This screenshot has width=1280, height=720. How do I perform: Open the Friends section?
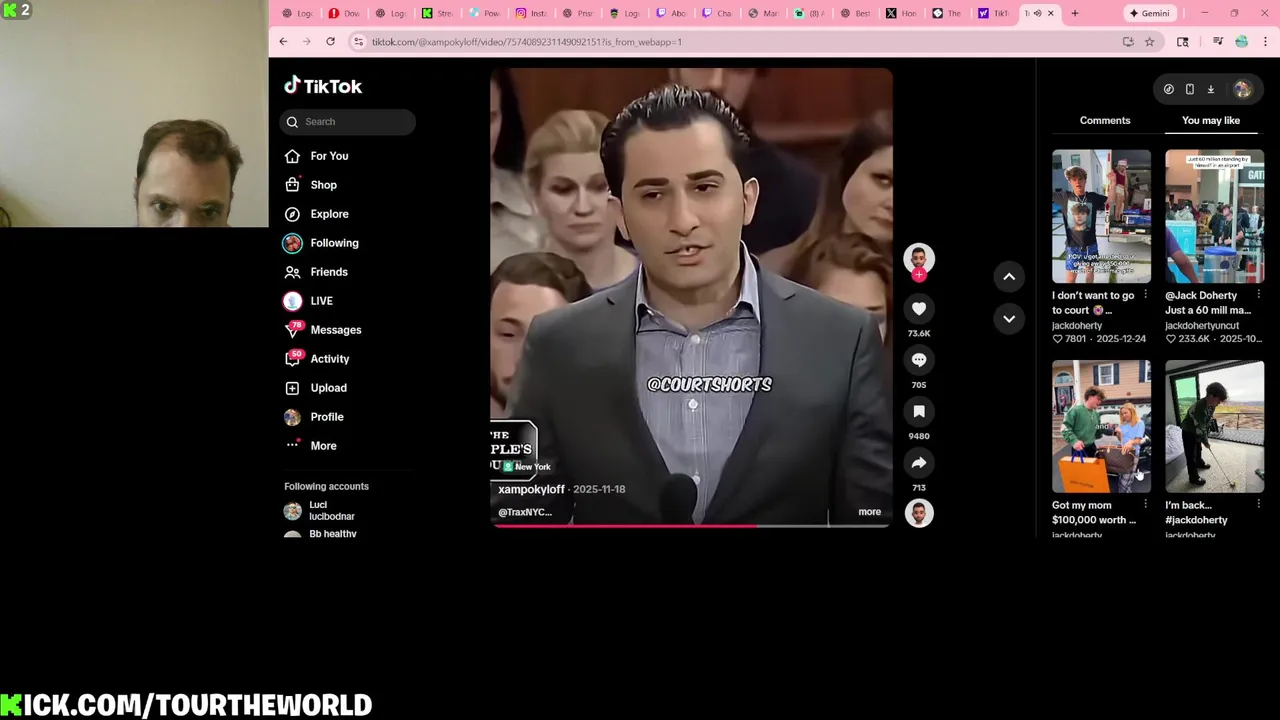[x=316, y=272]
